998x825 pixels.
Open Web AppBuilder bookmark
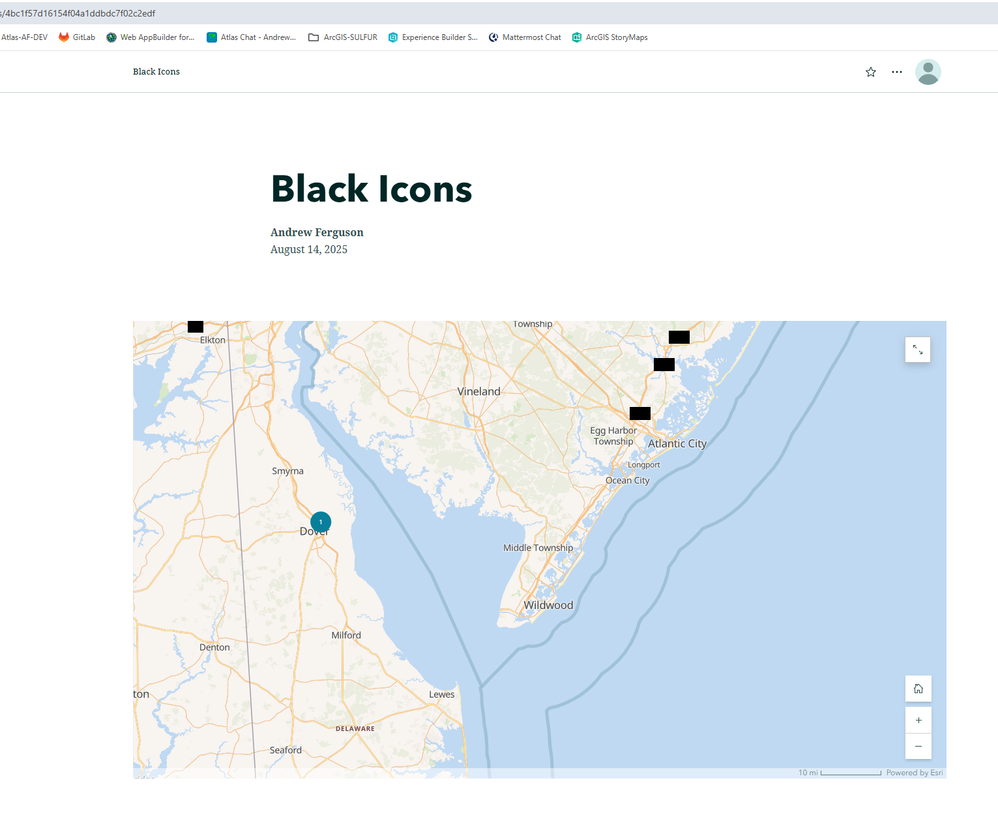[x=150, y=37]
